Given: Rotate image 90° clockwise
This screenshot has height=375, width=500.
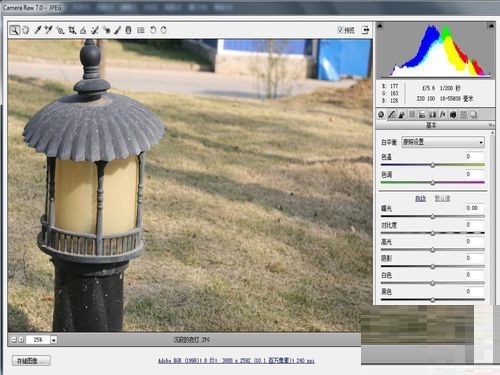Looking at the screenshot, I should point(164,30).
